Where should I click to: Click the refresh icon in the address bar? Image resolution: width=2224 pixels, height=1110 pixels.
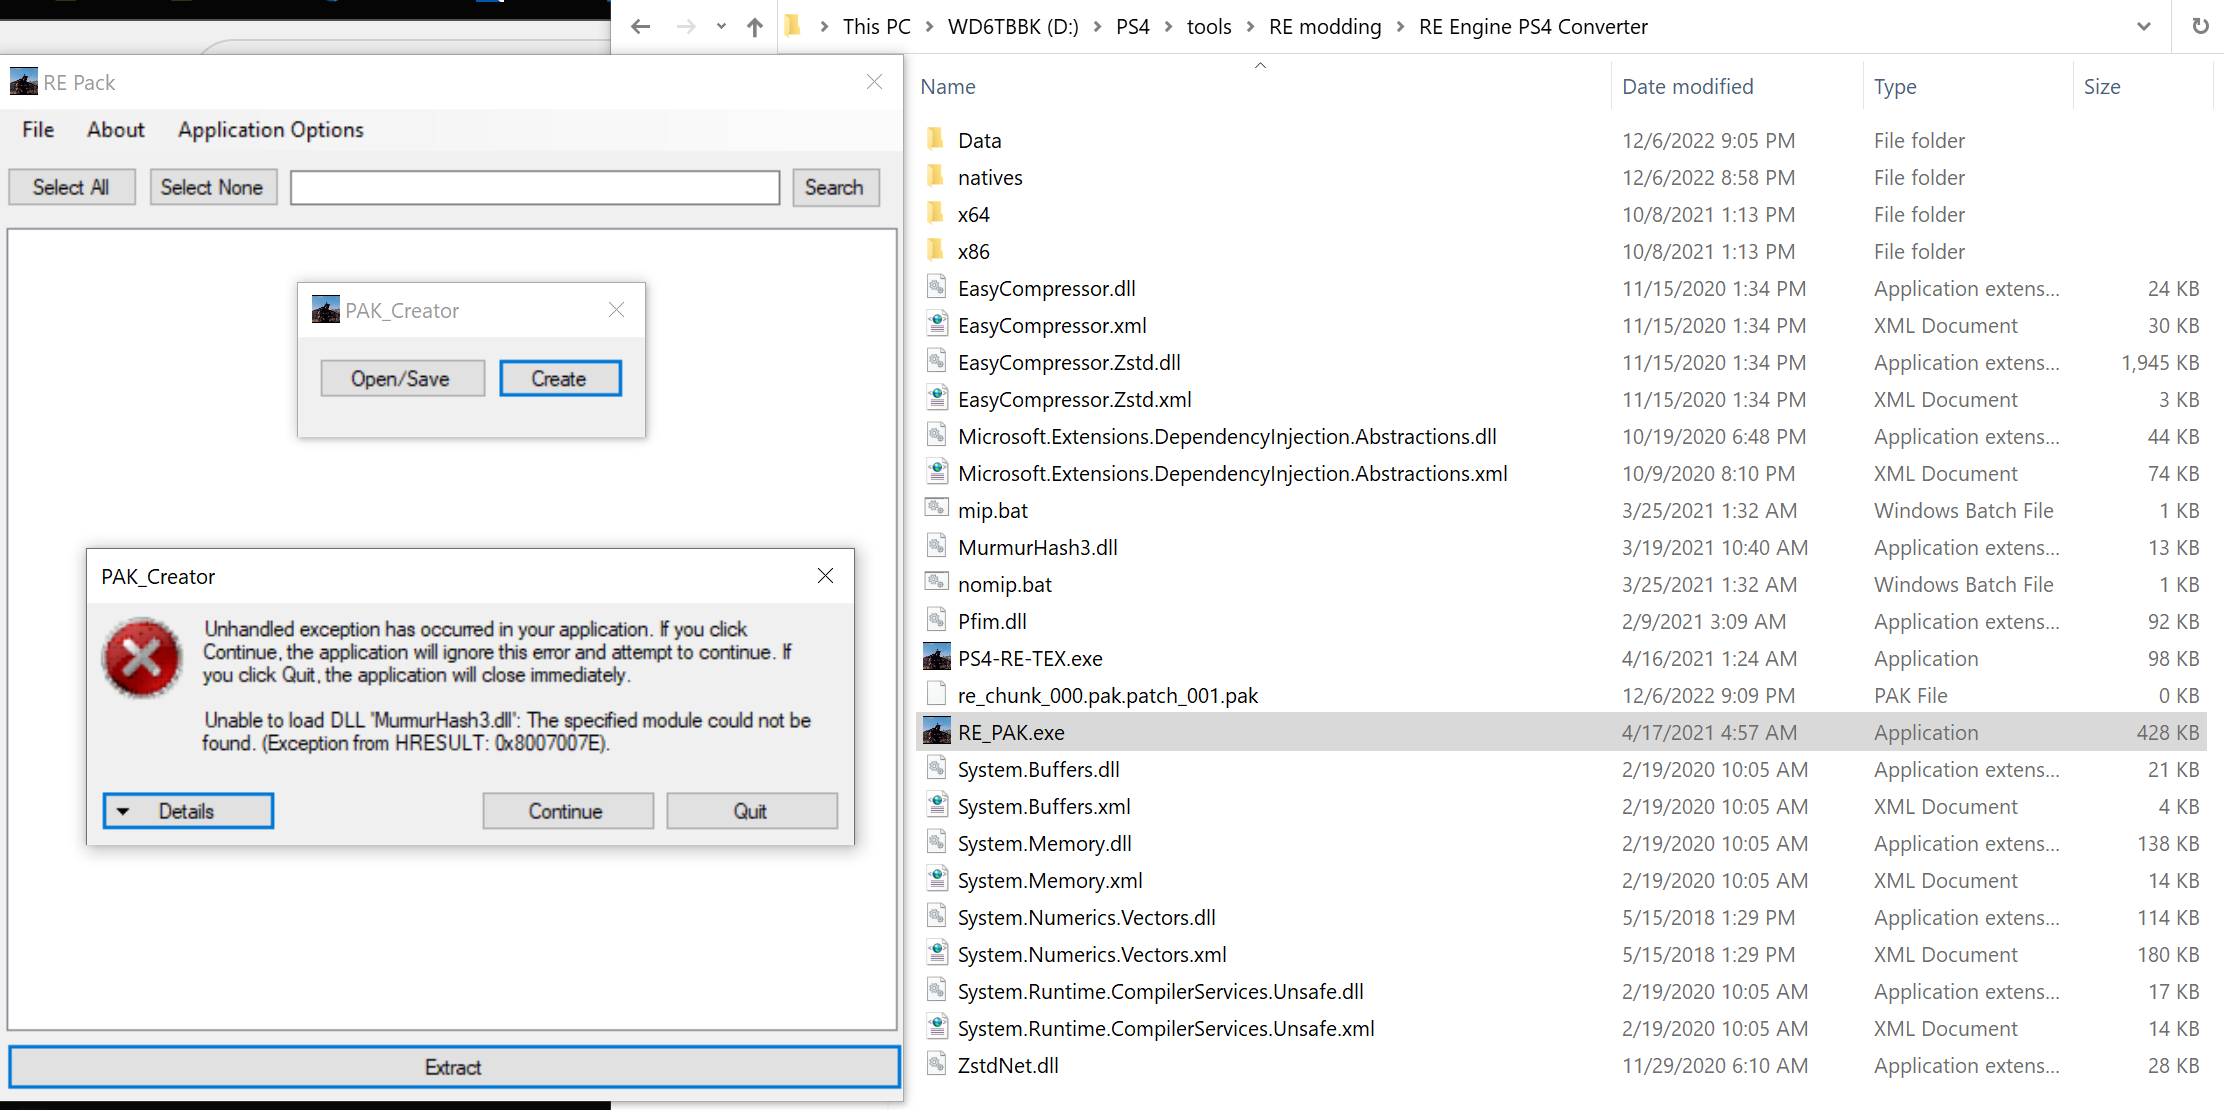point(2200,26)
